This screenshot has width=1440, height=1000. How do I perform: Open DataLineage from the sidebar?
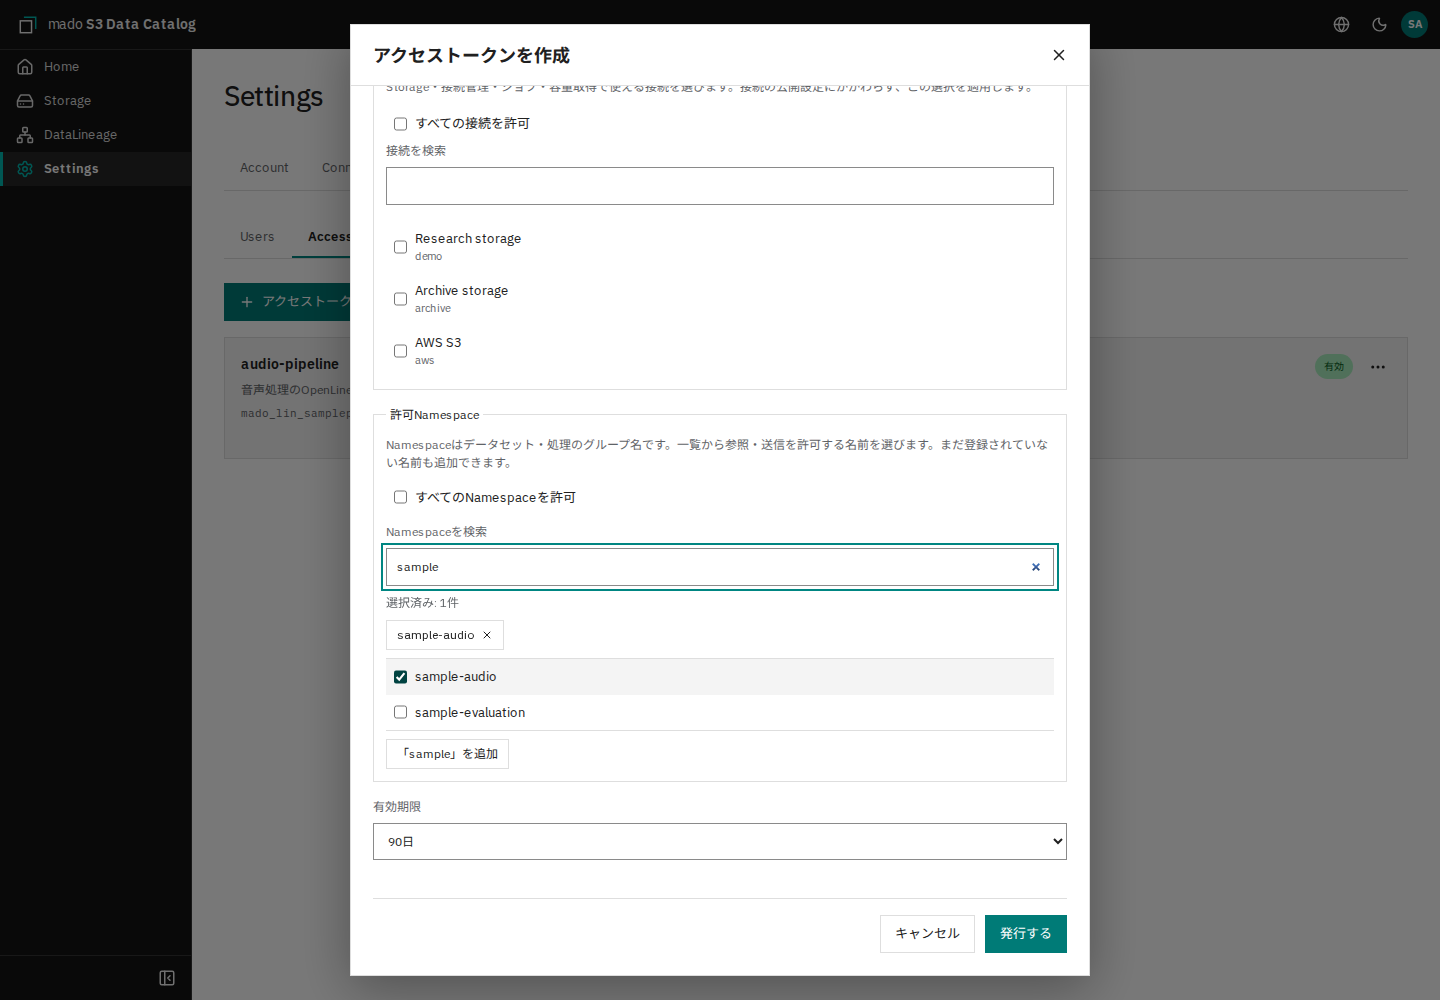pos(96,135)
